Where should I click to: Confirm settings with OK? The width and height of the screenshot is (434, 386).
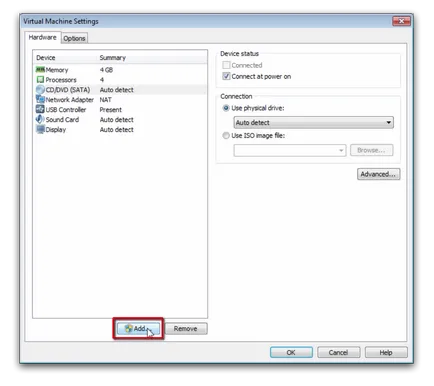click(291, 352)
